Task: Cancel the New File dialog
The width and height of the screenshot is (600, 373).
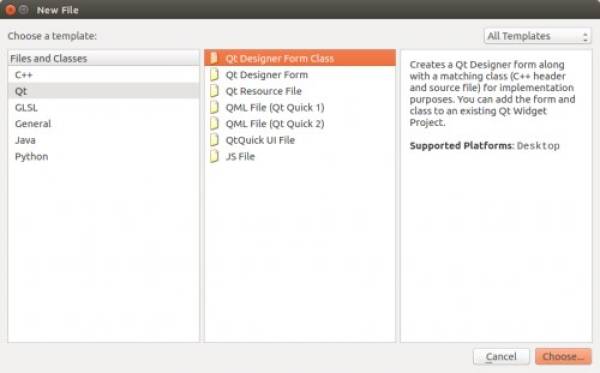Action: click(501, 357)
